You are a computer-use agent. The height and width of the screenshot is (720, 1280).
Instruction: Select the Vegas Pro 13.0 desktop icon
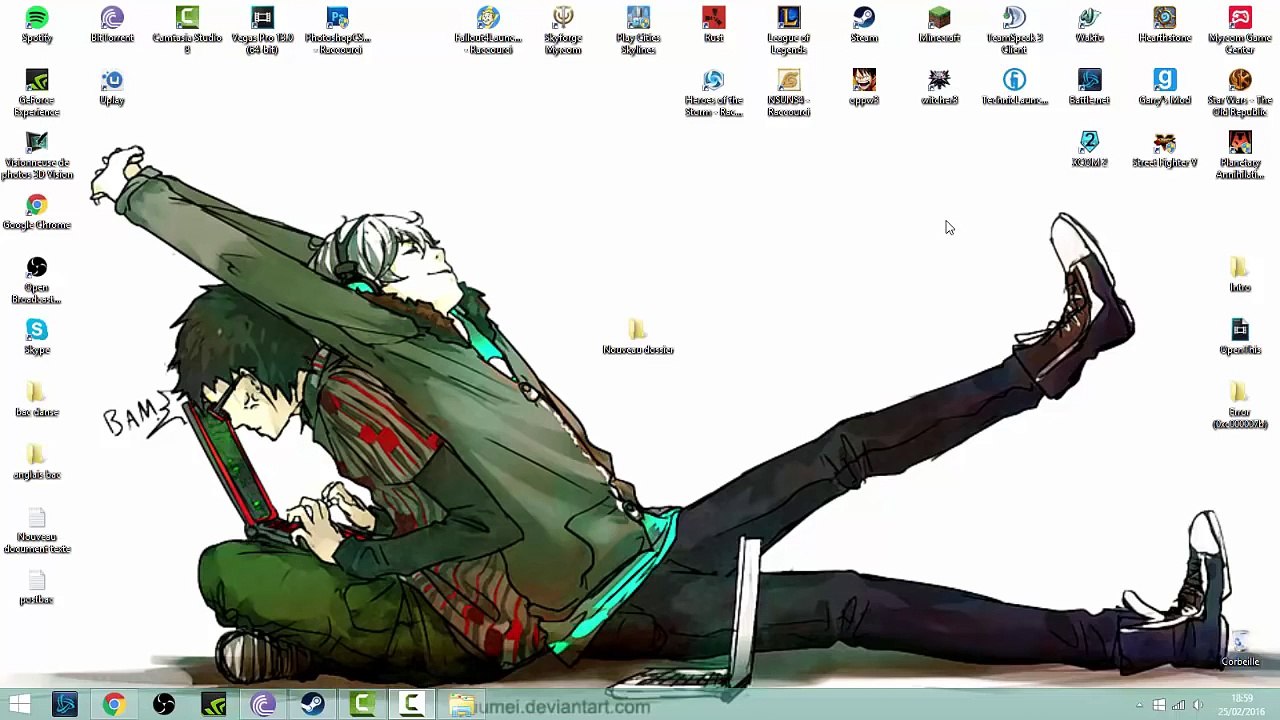[x=262, y=30]
